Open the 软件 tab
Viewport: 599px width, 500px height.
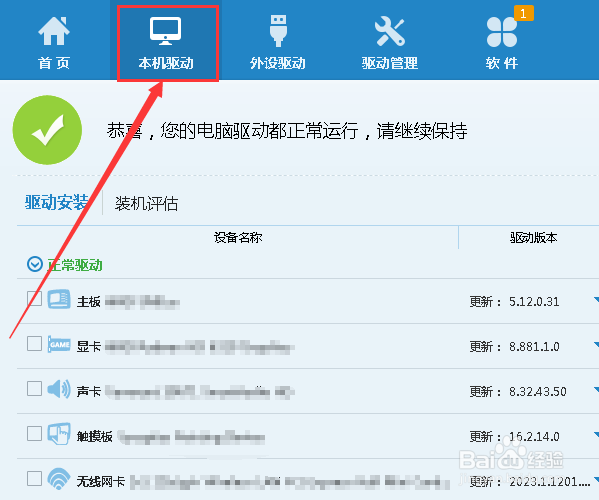pyautogui.click(x=502, y=43)
